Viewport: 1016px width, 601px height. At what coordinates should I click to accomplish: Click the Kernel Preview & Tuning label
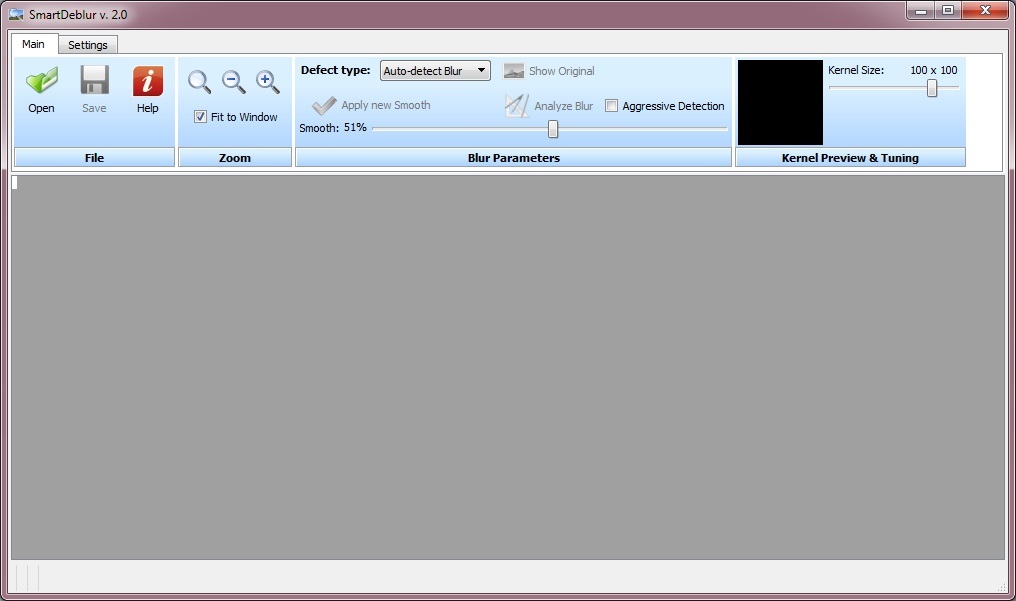(850, 157)
